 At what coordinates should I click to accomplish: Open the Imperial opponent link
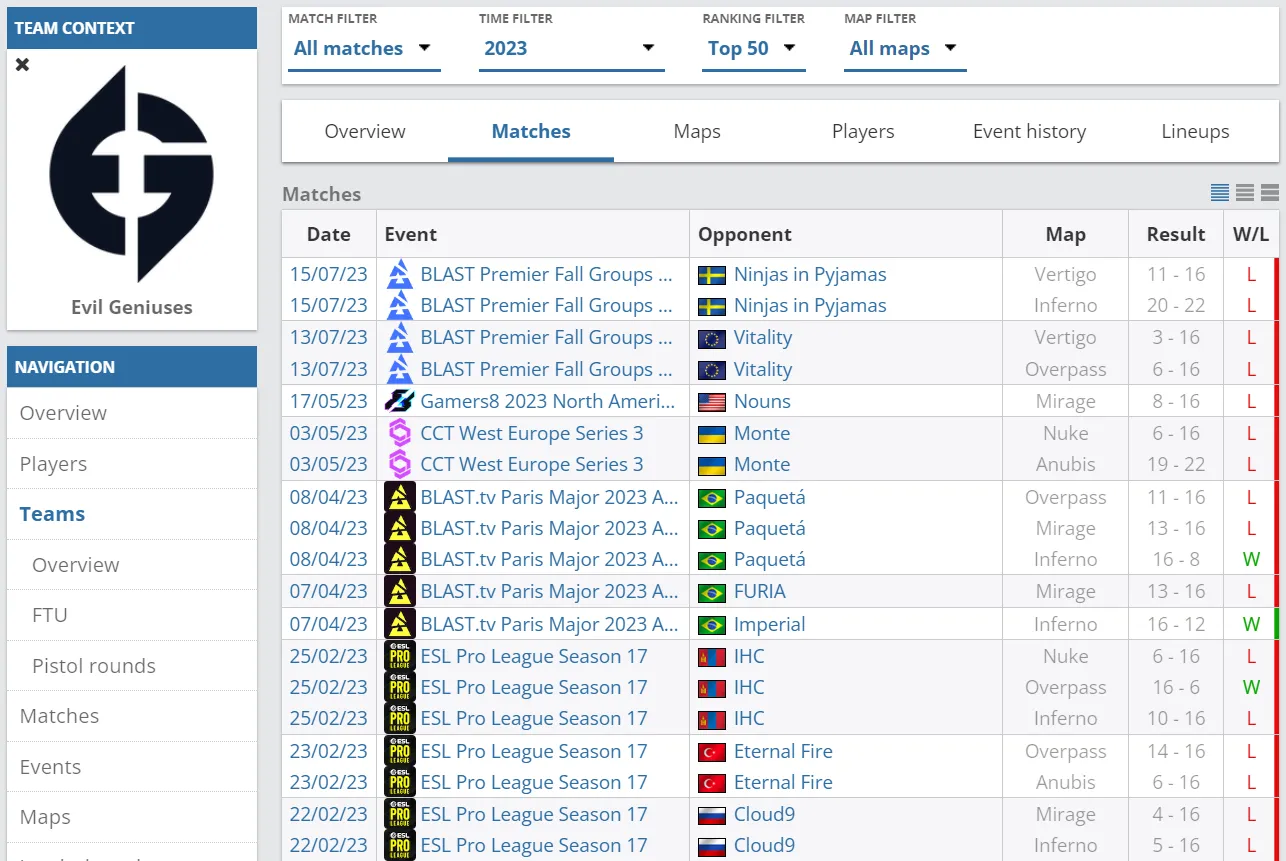[x=769, y=625]
